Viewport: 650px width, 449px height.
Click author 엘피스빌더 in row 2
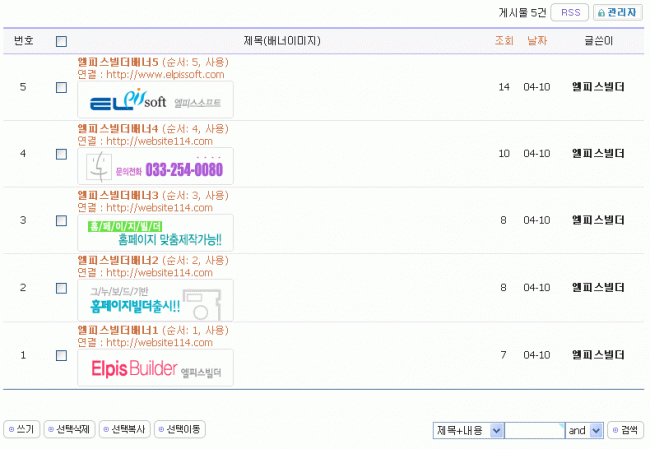tap(598, 287)
